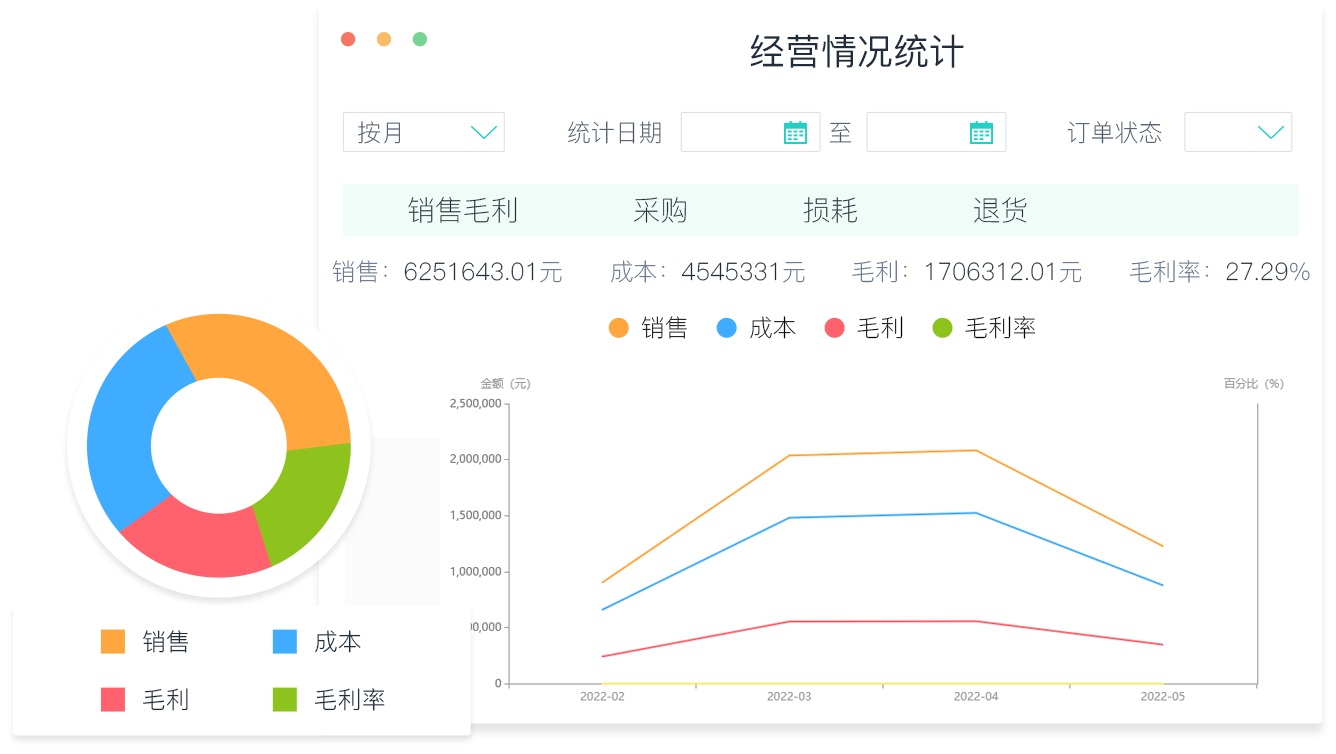Click the yellow traffic-light dot
Screen dimensions: 1336x754
(384, 38)
